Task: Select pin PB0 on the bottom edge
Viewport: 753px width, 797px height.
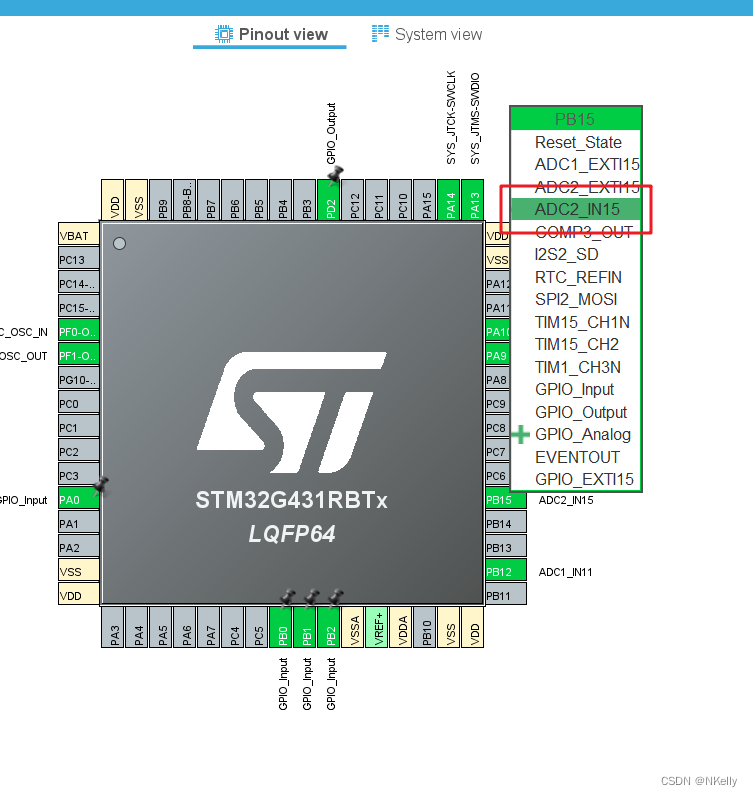Action: [x=282, y=627]
